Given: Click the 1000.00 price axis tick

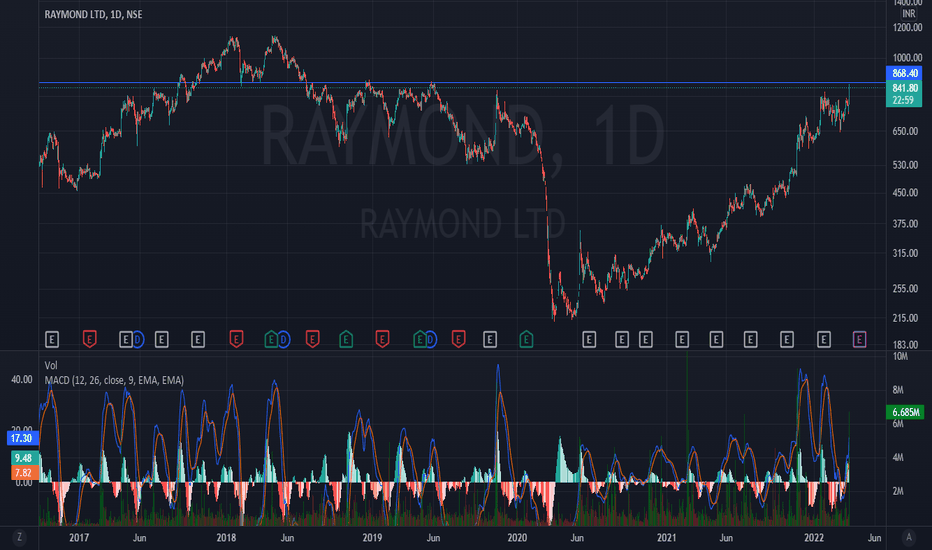Looking at the screenshot, I should [907, 58].
